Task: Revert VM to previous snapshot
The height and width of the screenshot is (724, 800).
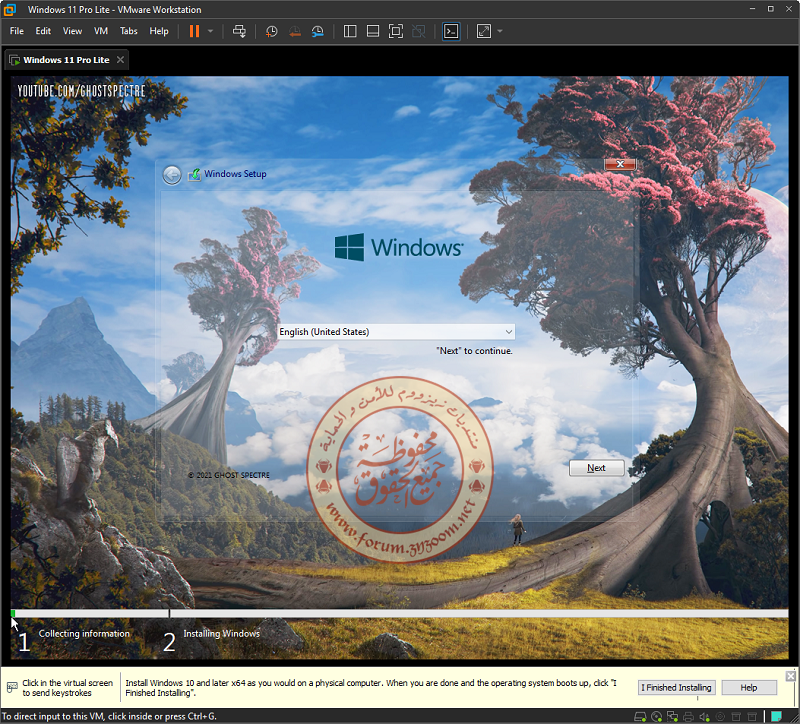Action: click(295, 31)
